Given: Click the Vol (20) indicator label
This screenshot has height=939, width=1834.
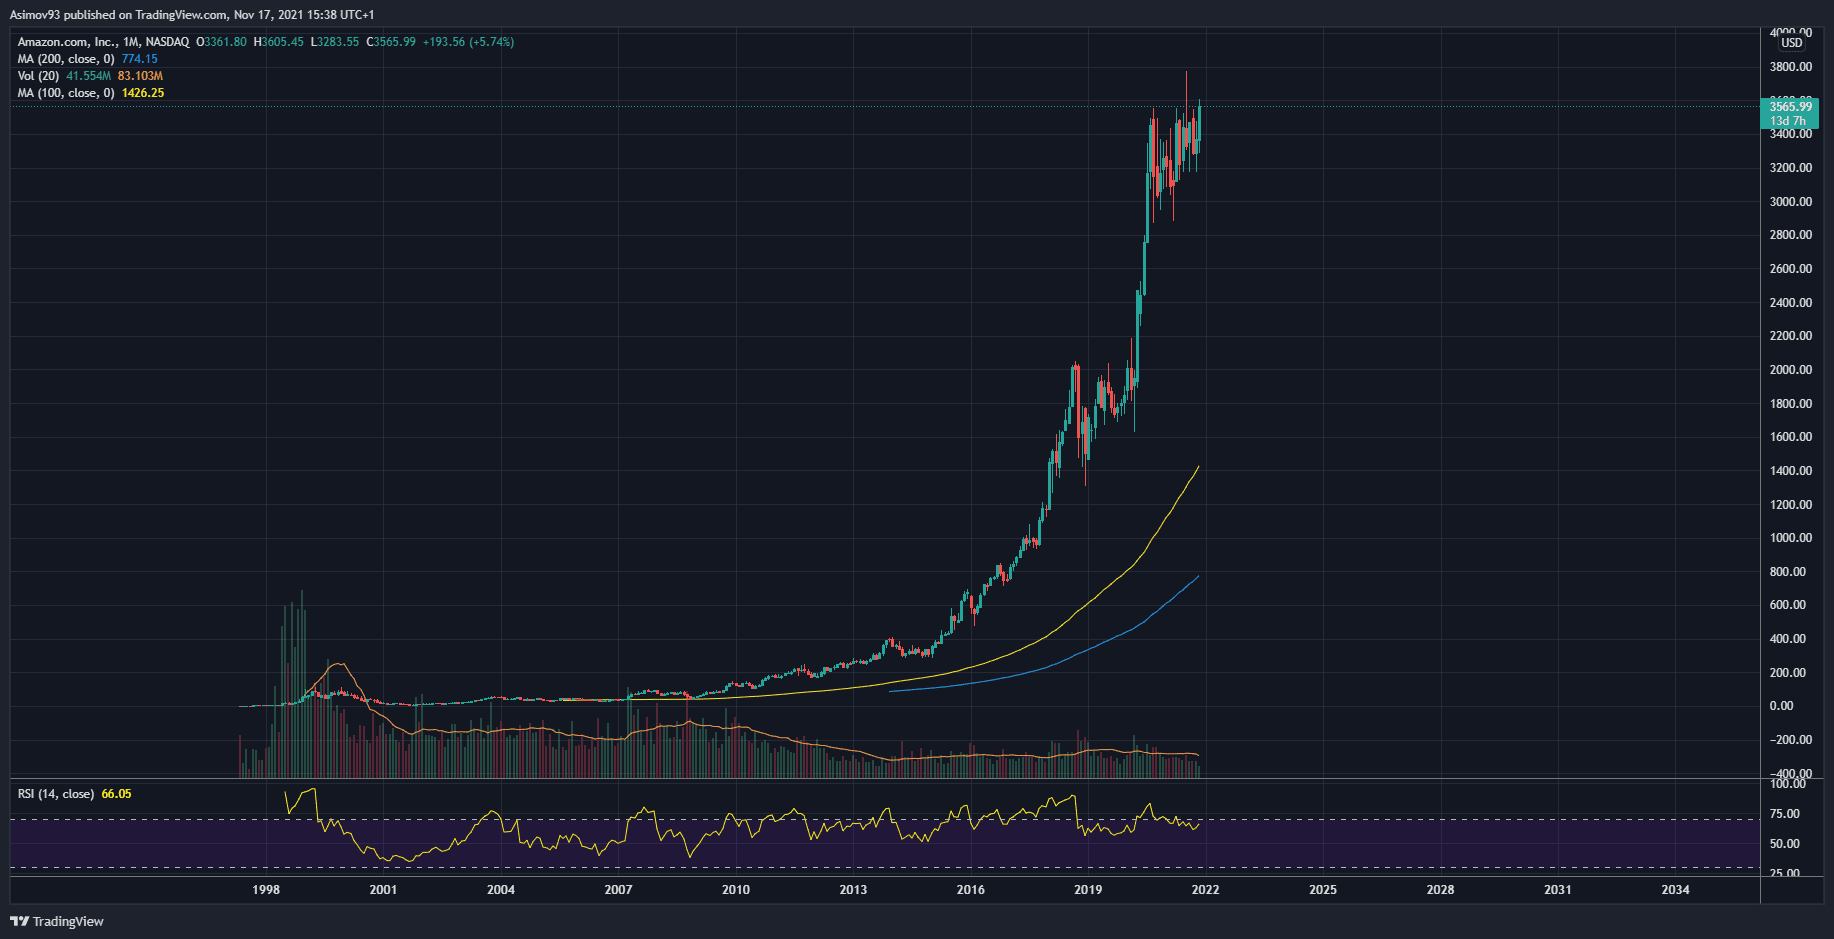Looking at the screenshot, I should pos(38,76).
